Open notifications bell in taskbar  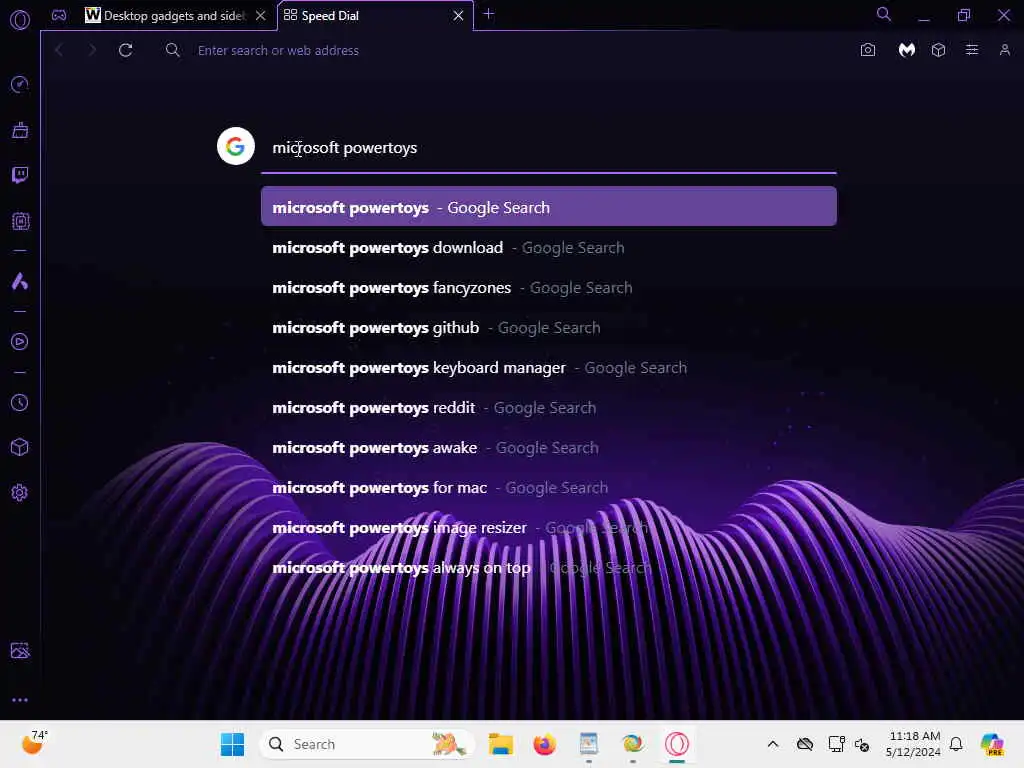[x=956, y=744]
